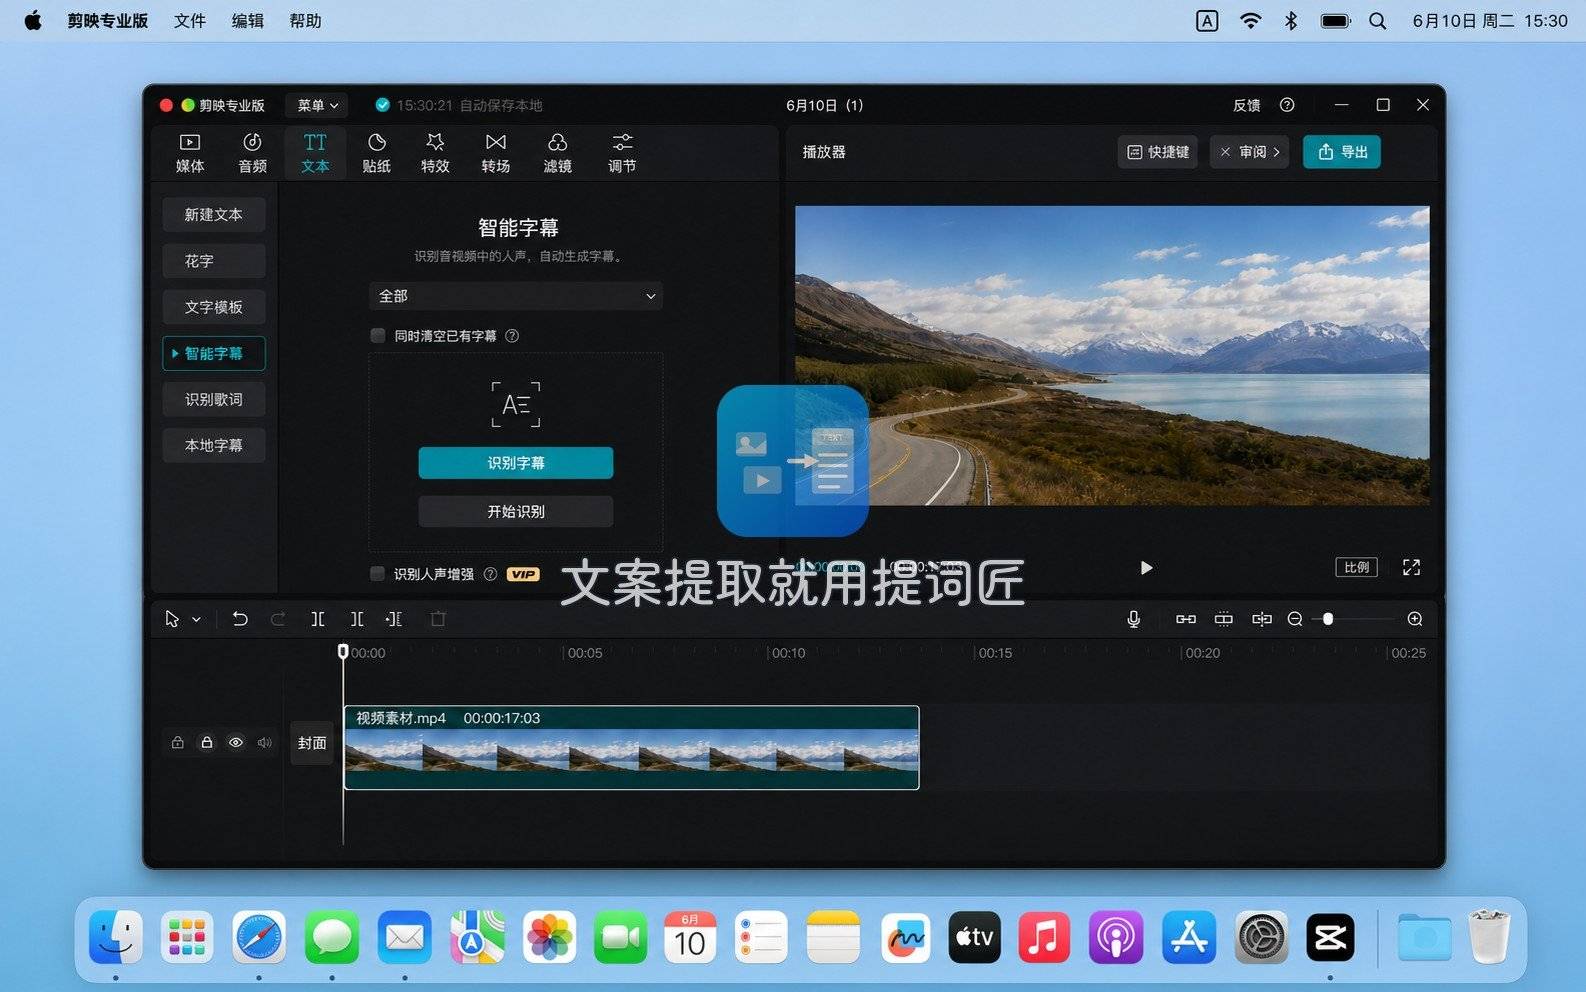Click the track lock-open icon
The width and height of the screenshot is (1586, 992).
click(x=177, y=743)
